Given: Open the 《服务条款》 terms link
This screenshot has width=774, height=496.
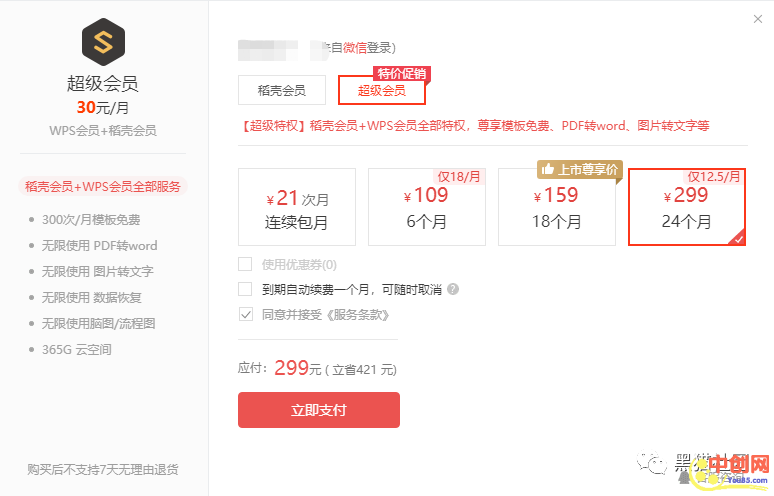Looking at the screenshot, I should [x=355, y=314].
